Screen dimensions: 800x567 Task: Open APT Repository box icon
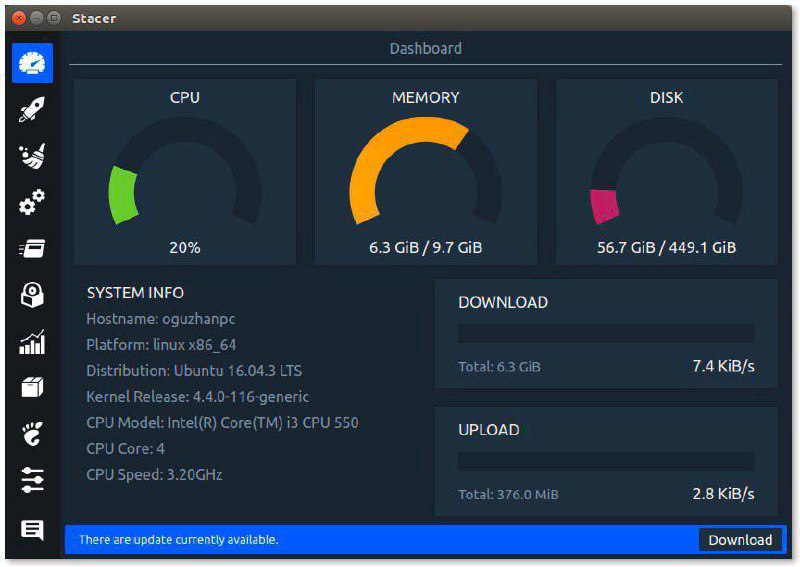tap(32, 387)
